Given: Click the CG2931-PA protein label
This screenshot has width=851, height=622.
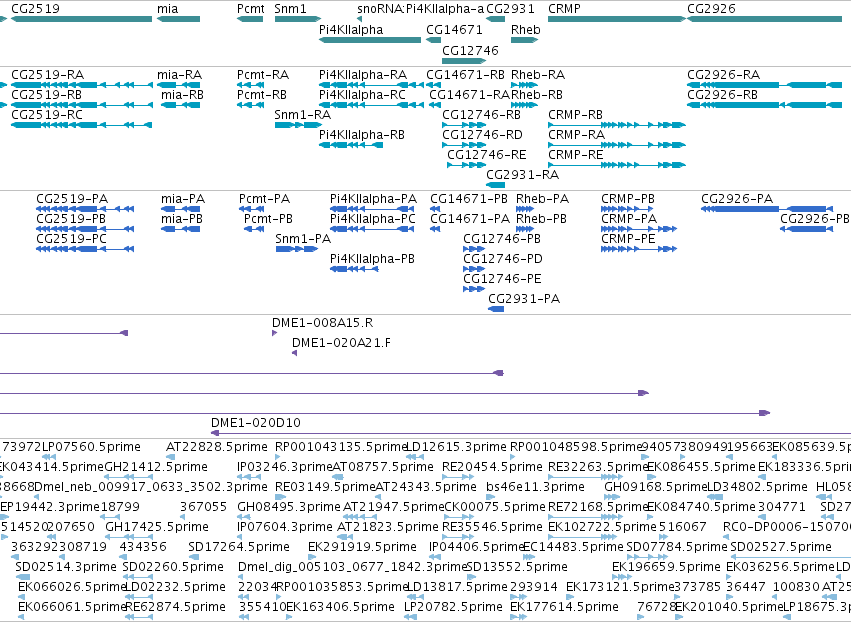Looking at the screenshot, I should click(524, 299).
